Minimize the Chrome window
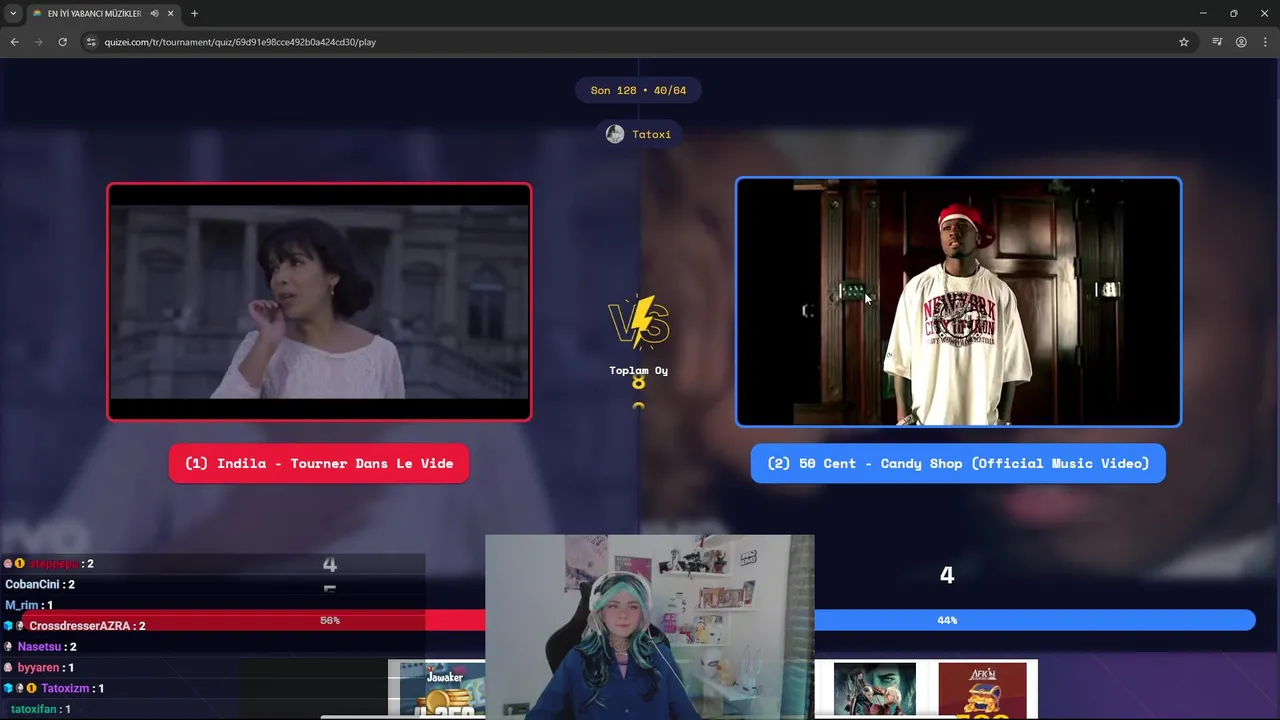Screen dimensions: 1280x720 click(x=1203, y=13)
